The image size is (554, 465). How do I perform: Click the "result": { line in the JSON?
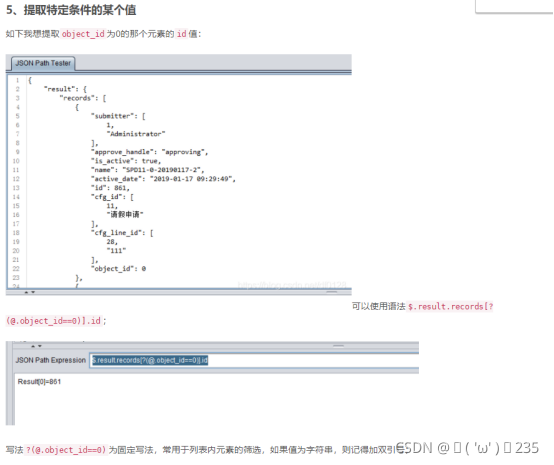coord(65,89)
